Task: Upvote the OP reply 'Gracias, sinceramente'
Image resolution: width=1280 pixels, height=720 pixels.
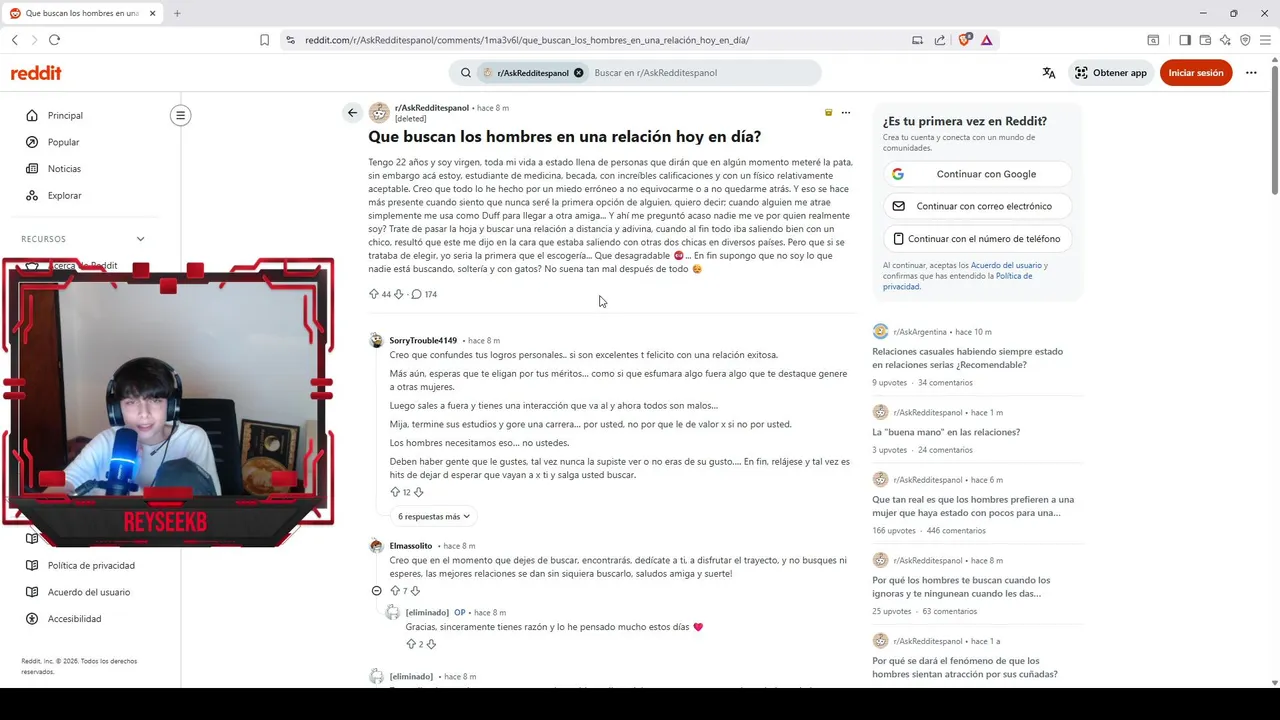Action: pyautogui.click(x=411, y=644)
